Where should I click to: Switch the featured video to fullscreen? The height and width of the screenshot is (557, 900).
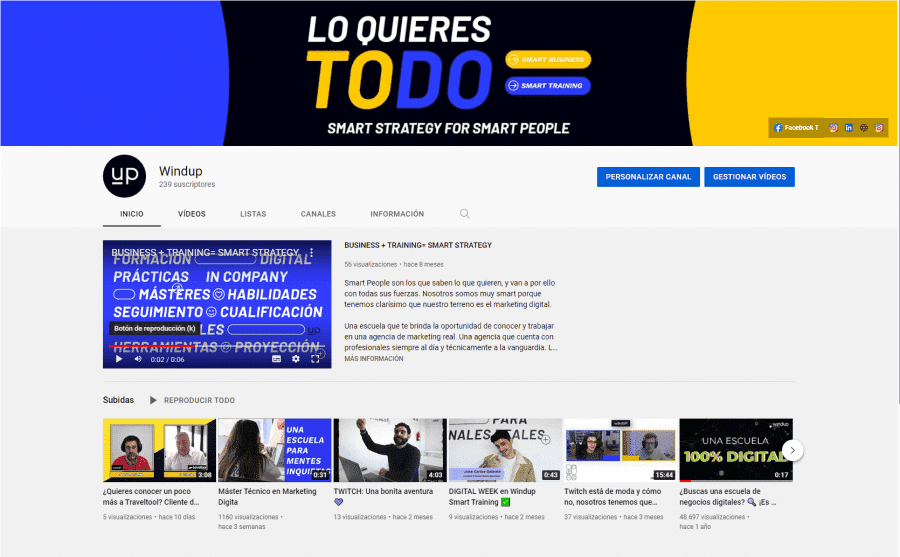click(x=315, y=359)
